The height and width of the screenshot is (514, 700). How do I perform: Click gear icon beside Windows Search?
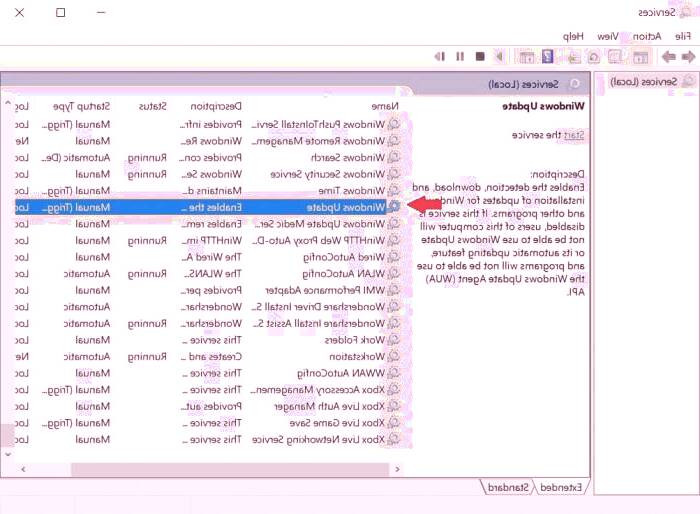[x=393, y=158]
